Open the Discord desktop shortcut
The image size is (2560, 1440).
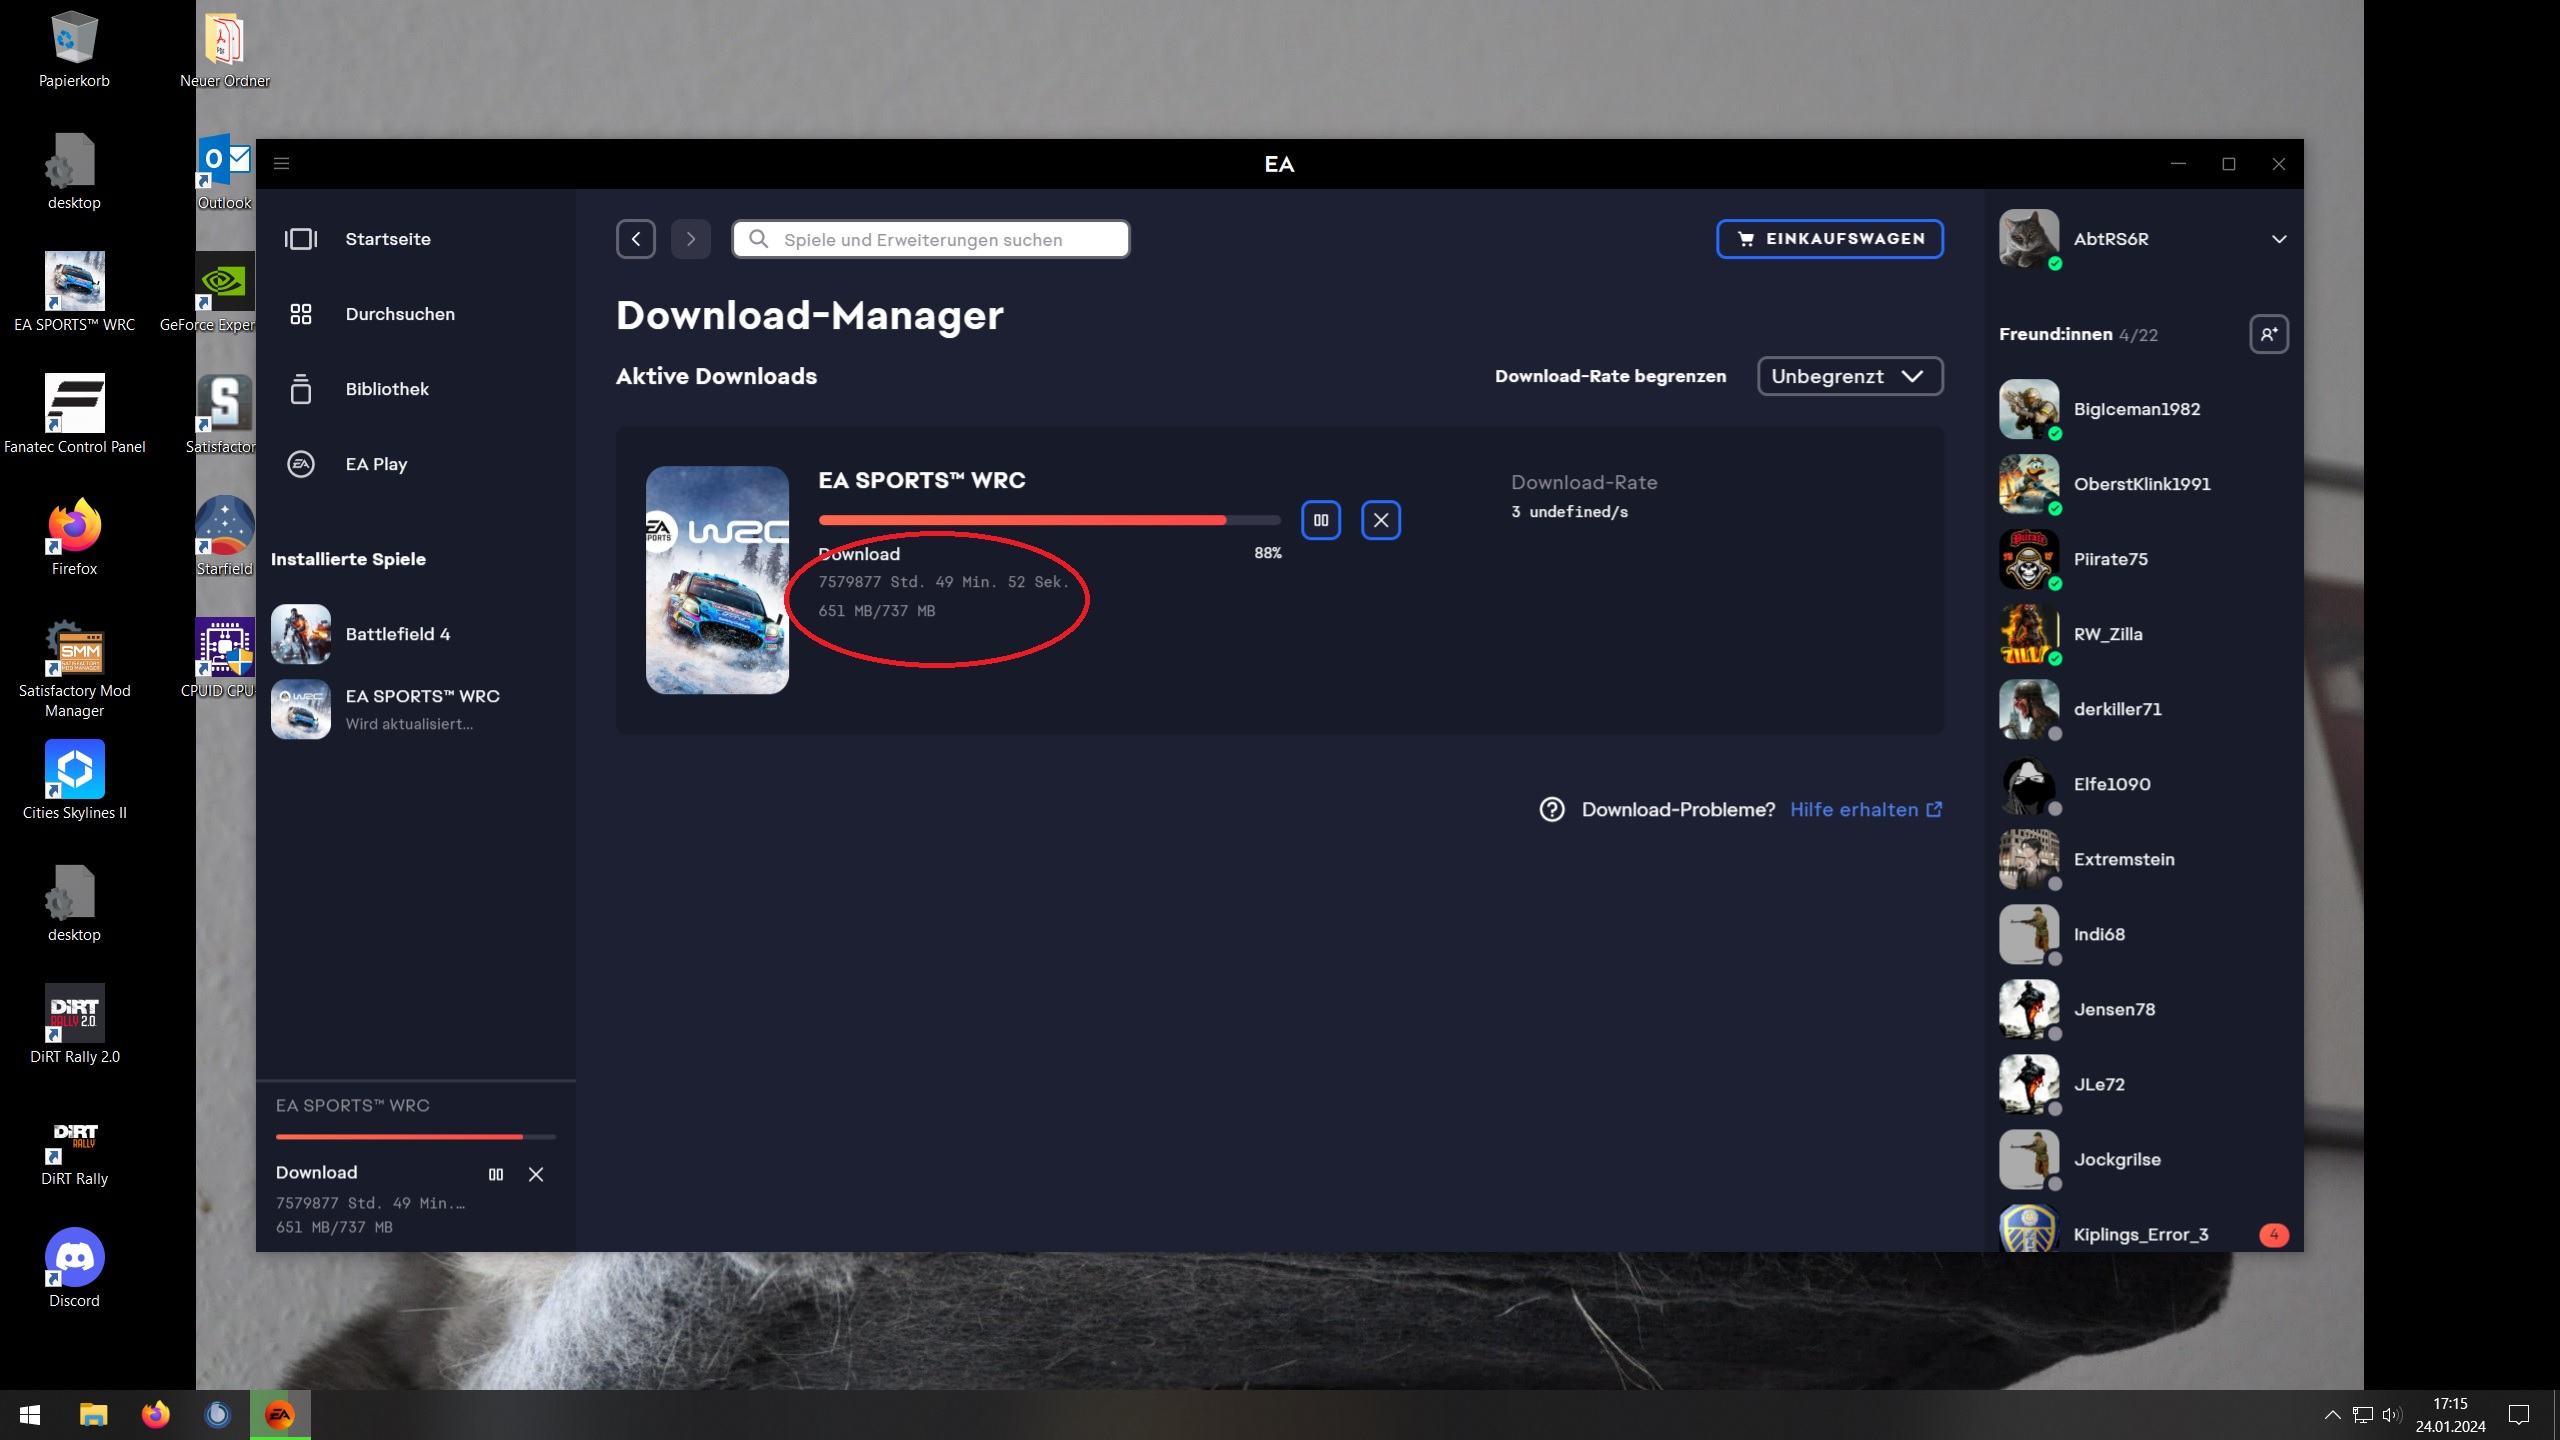click(74, 1268)
